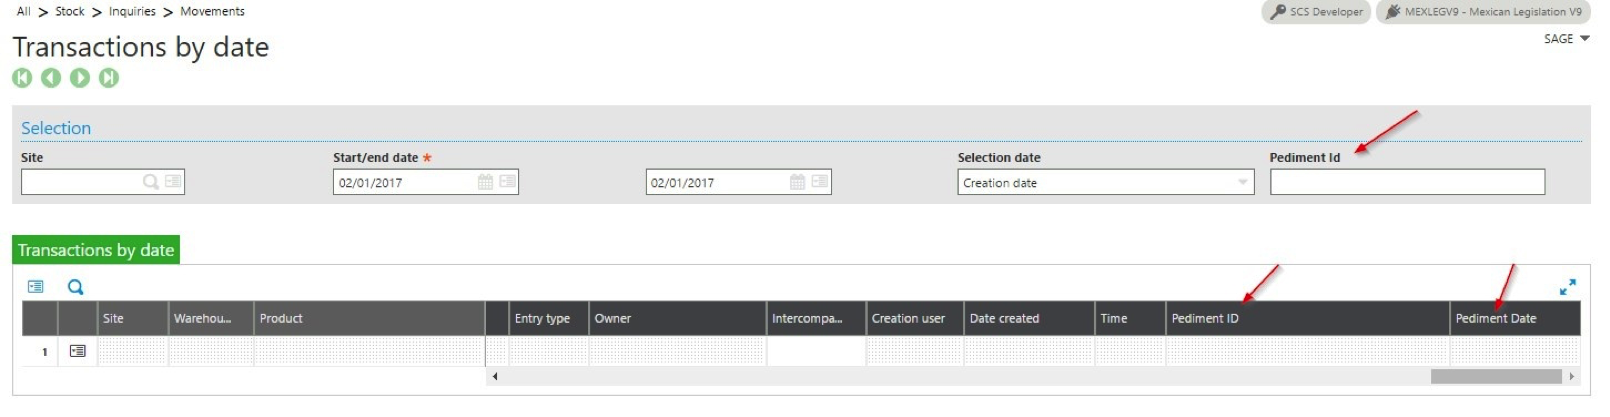Open the Selection date dropdown
The image size is (1610, 417).
coord(1106,182)
